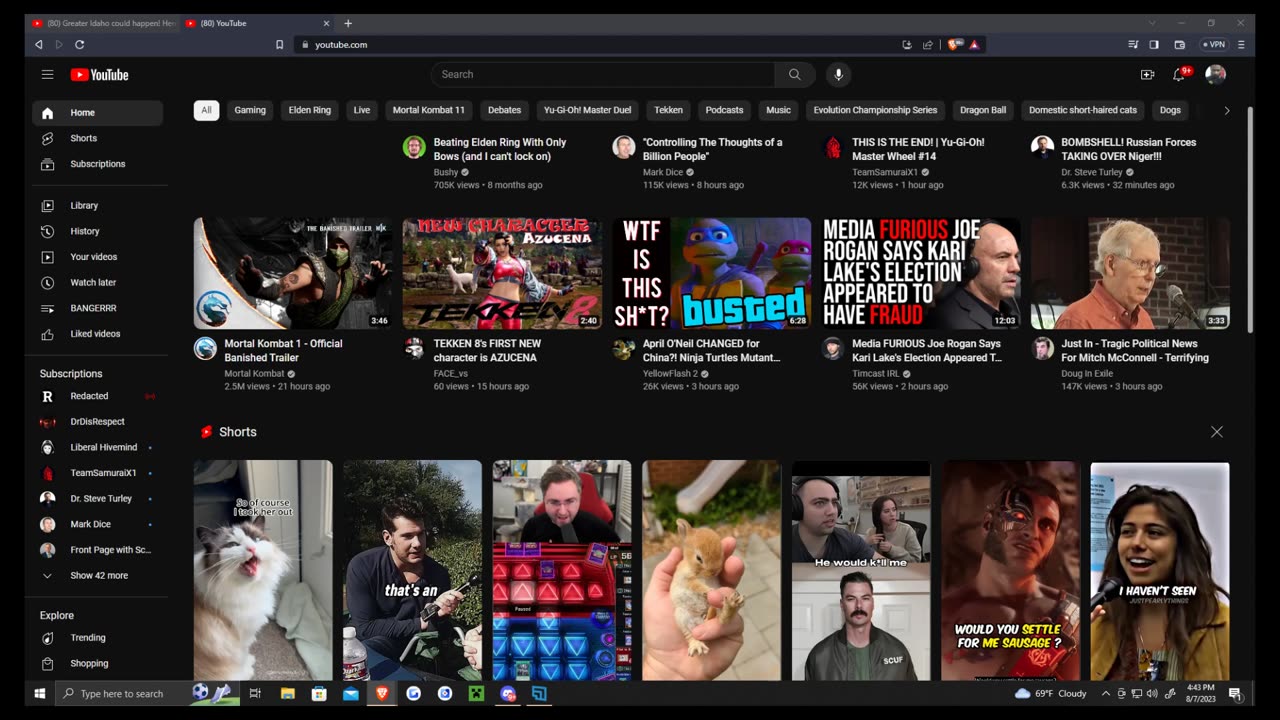Viewport: 1280px width, 720px height.
Task: Open Mitch McConnell video thumbnail
Action: pos(1130,273)
